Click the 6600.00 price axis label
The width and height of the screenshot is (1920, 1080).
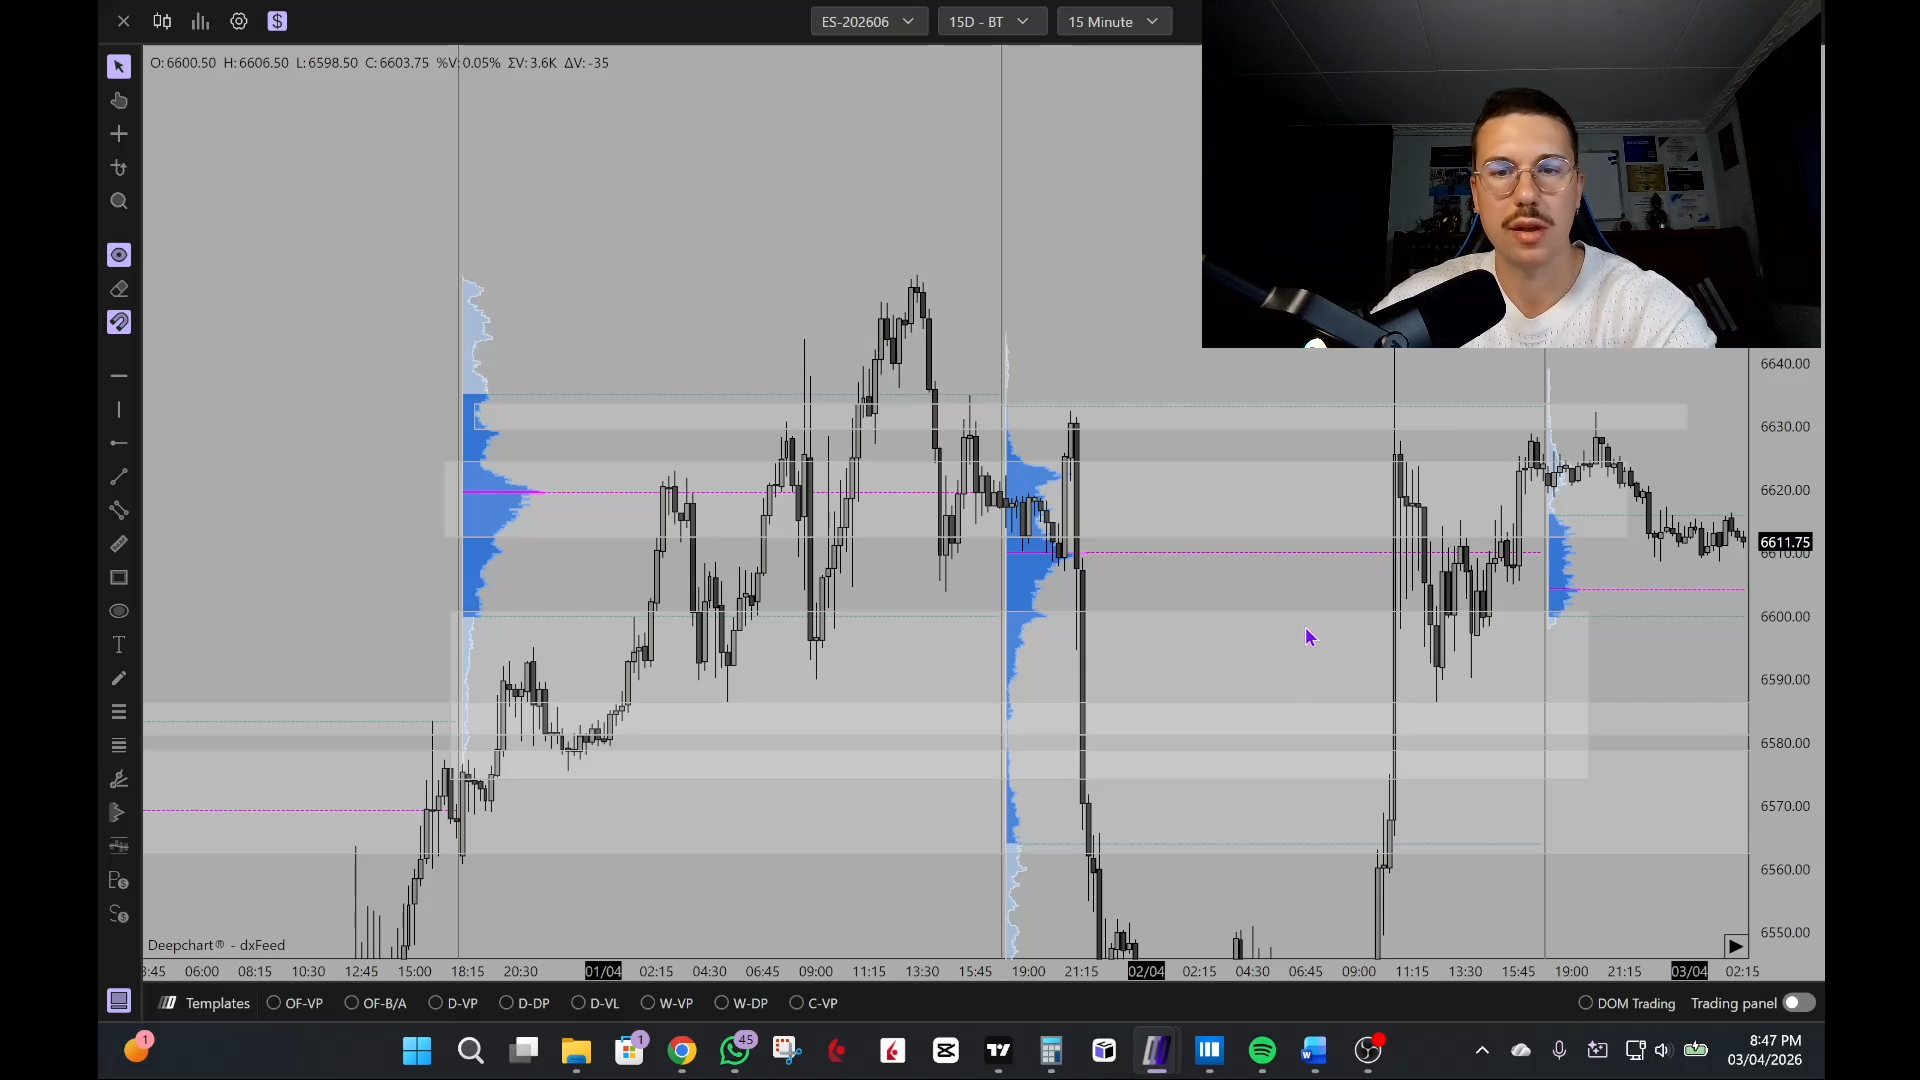click(1785, 616)
